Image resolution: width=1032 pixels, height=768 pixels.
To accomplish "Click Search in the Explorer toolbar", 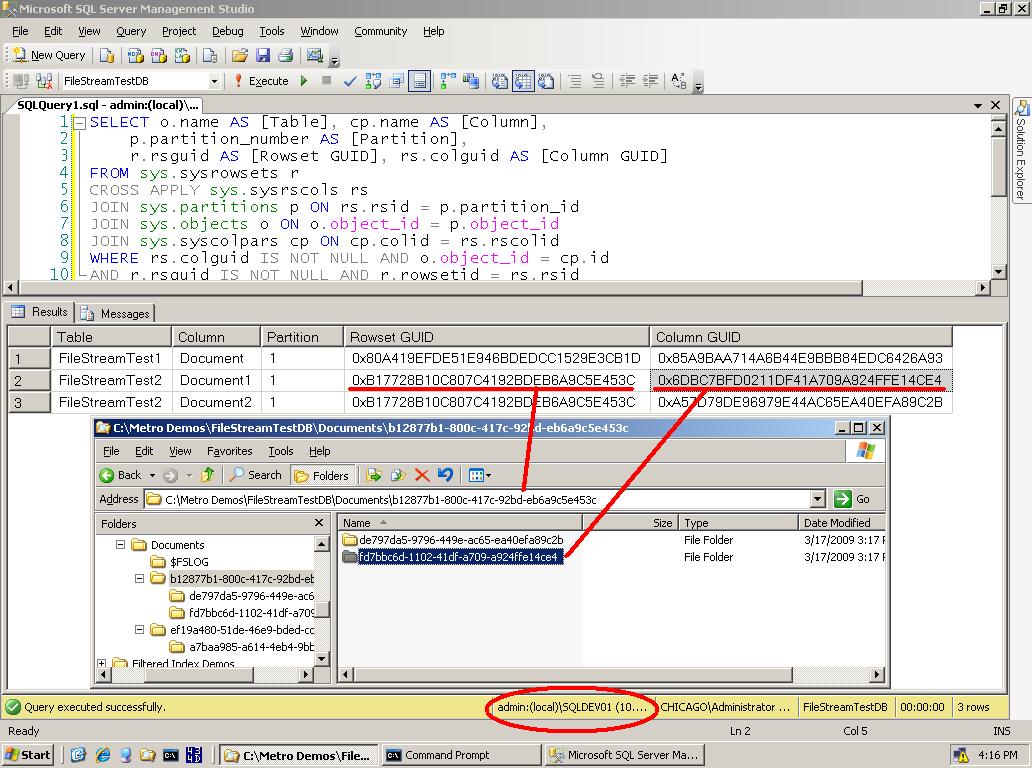I will (256, 475).
